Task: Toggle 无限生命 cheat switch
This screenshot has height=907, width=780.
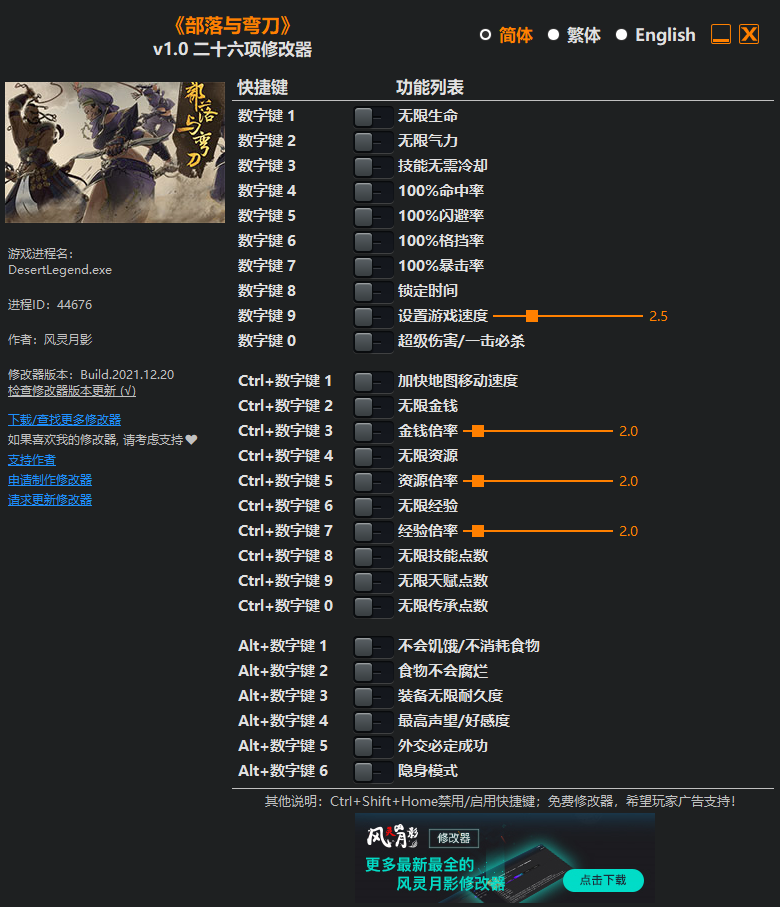Action: pos(373,117)
